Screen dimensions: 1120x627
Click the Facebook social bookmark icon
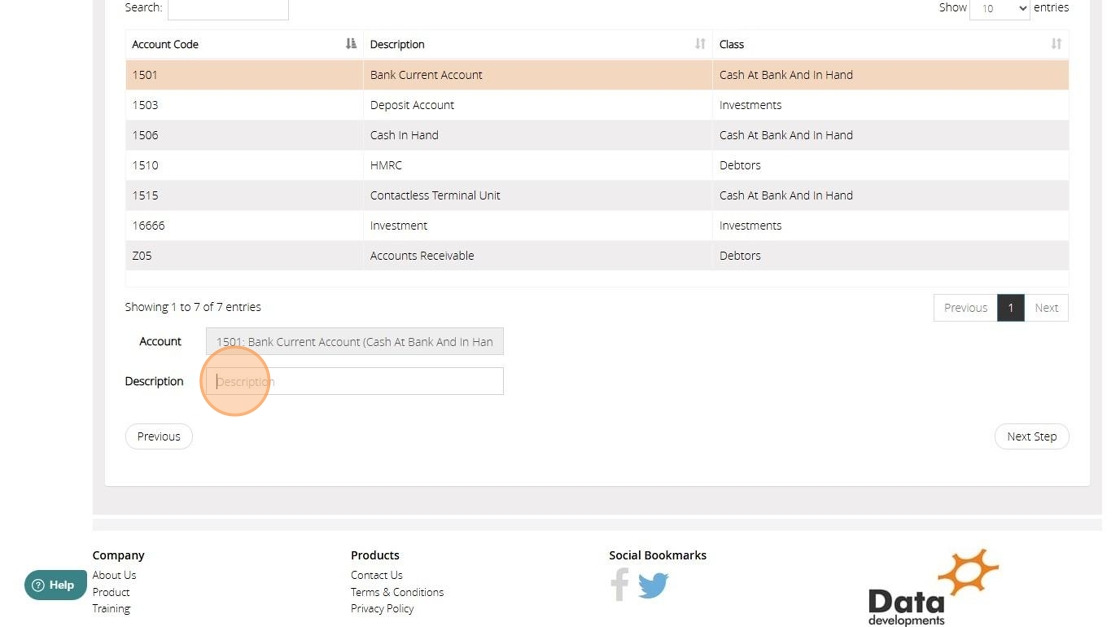(x=620, y=584)
